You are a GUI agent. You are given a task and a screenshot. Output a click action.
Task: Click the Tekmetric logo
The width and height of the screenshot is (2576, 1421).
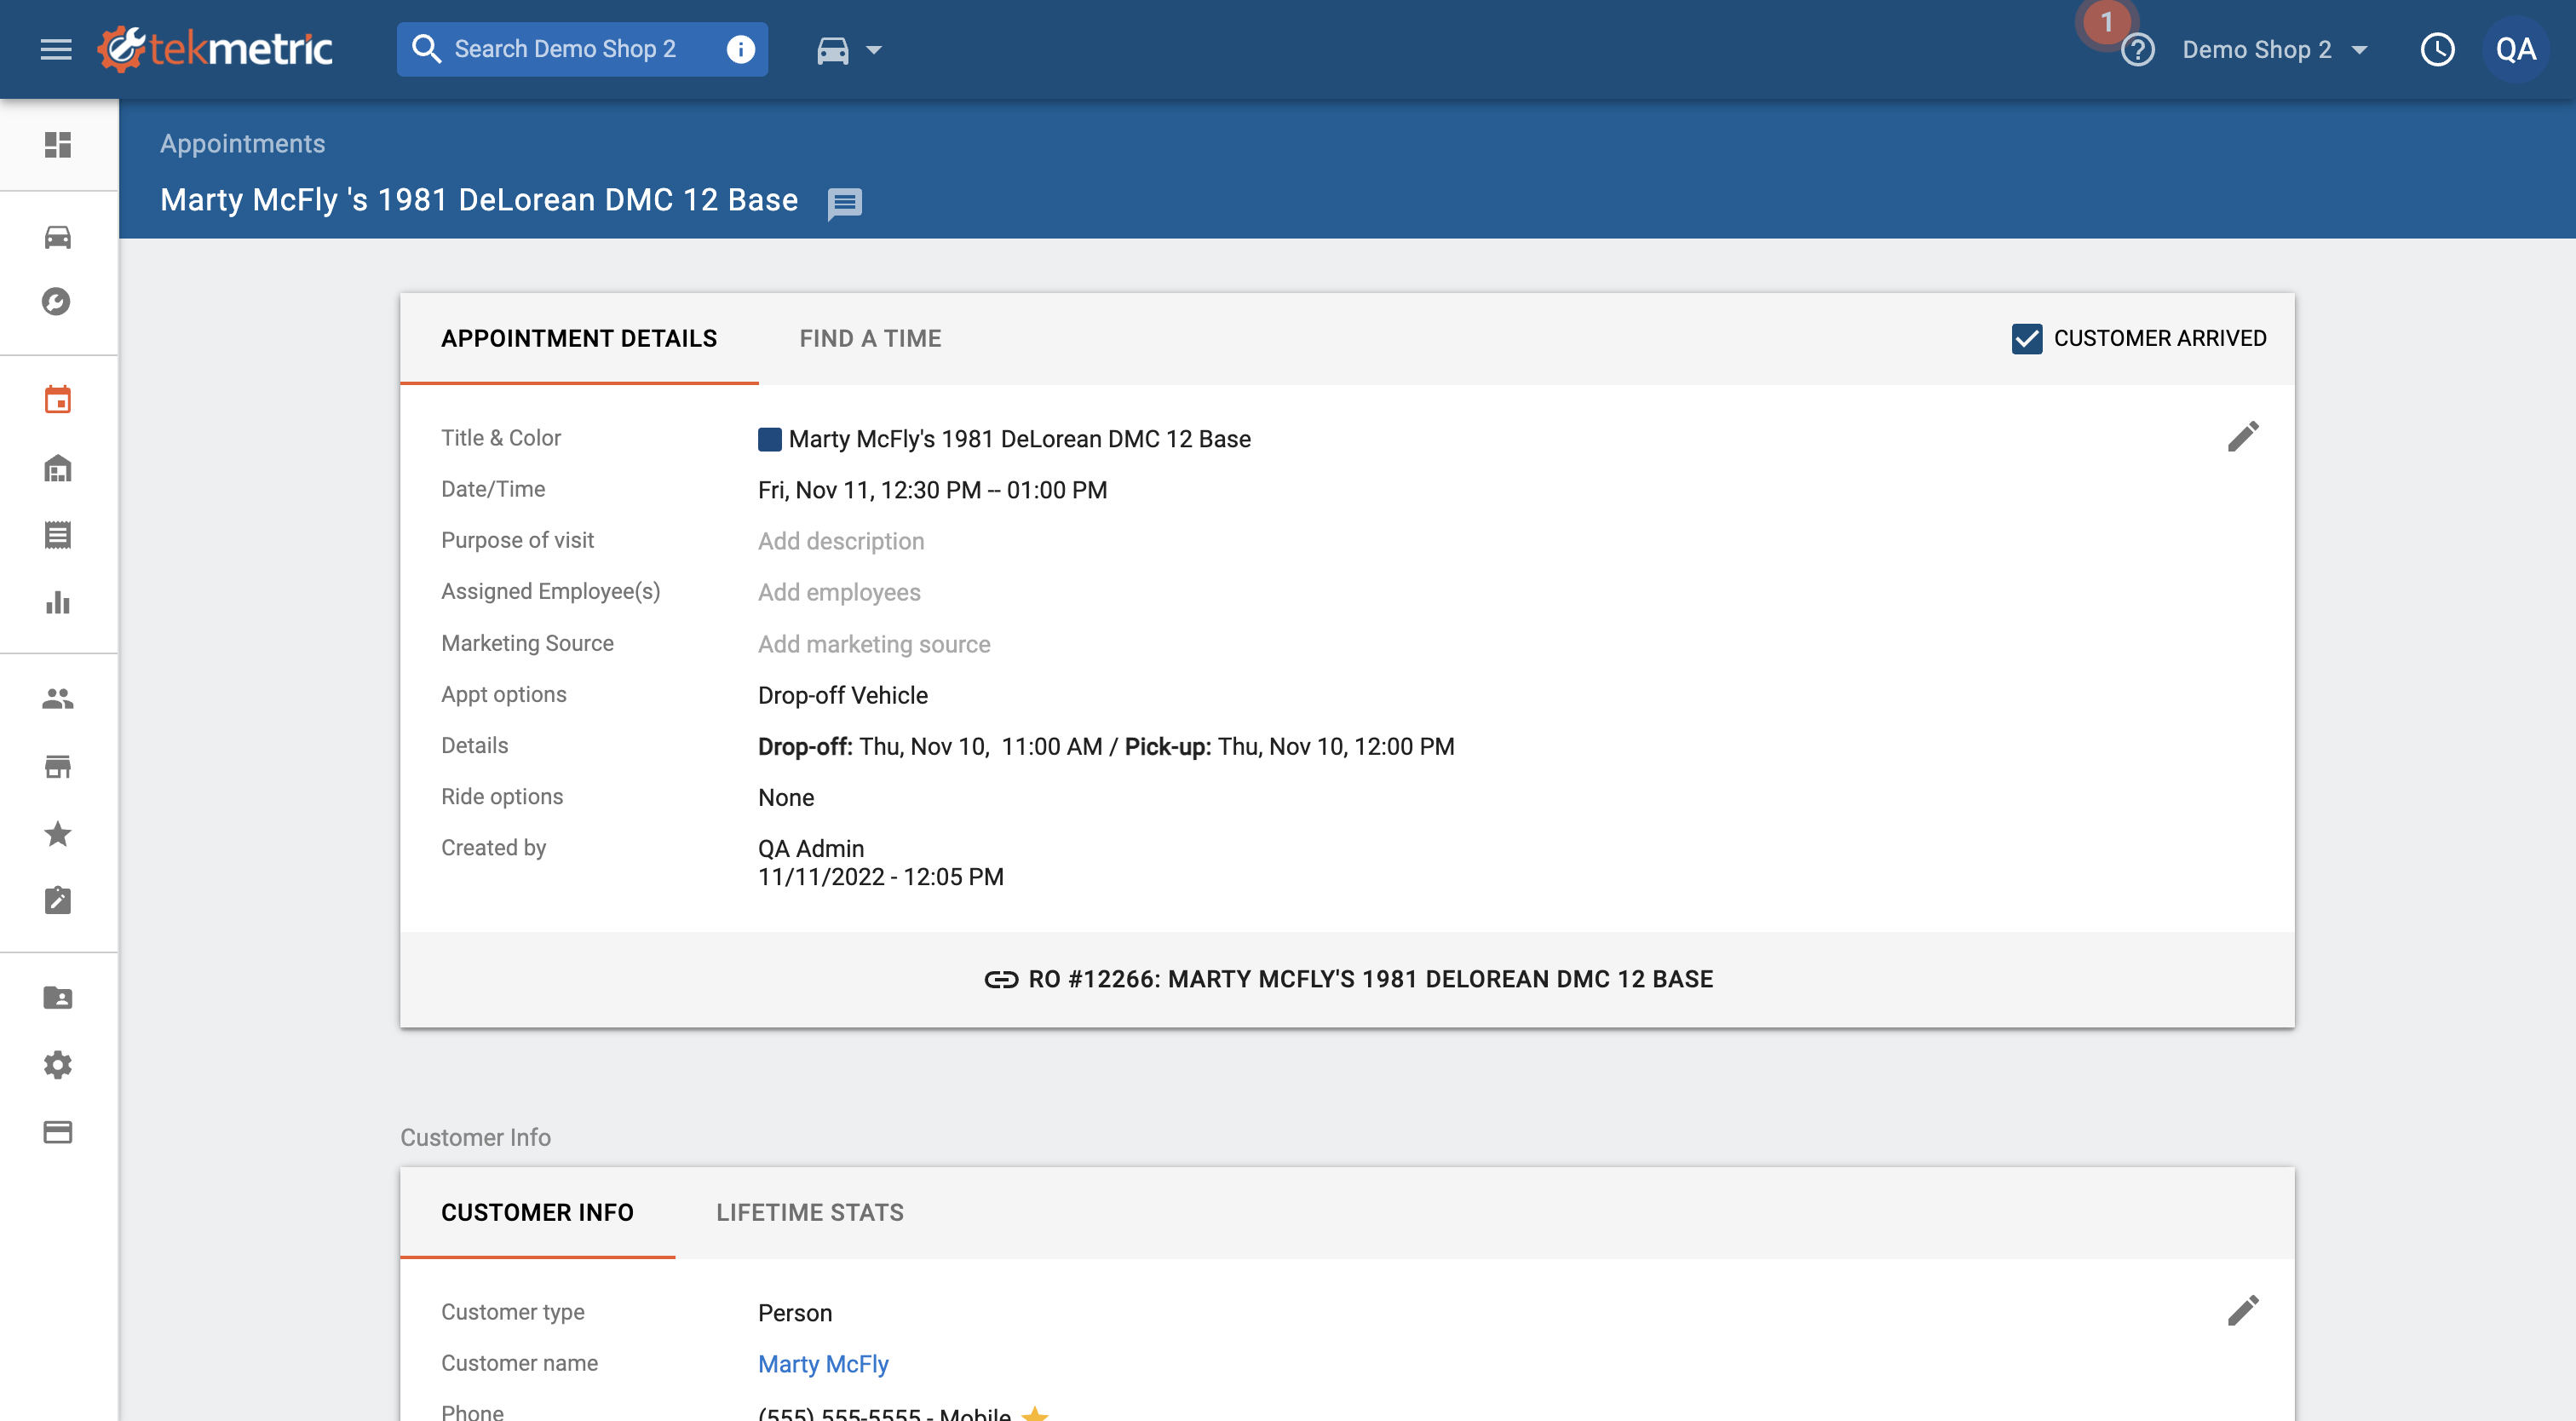[x=215, y=49]
